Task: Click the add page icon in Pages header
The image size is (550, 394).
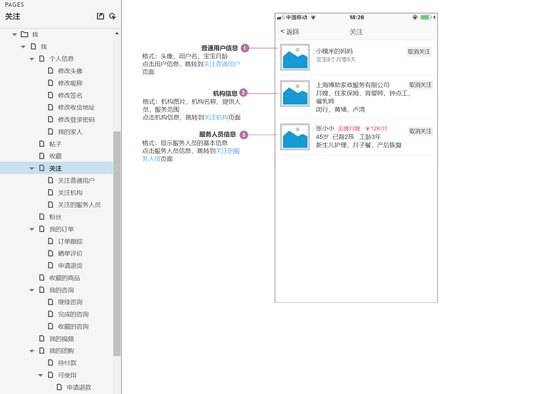Action: click(x=100, y=16)
